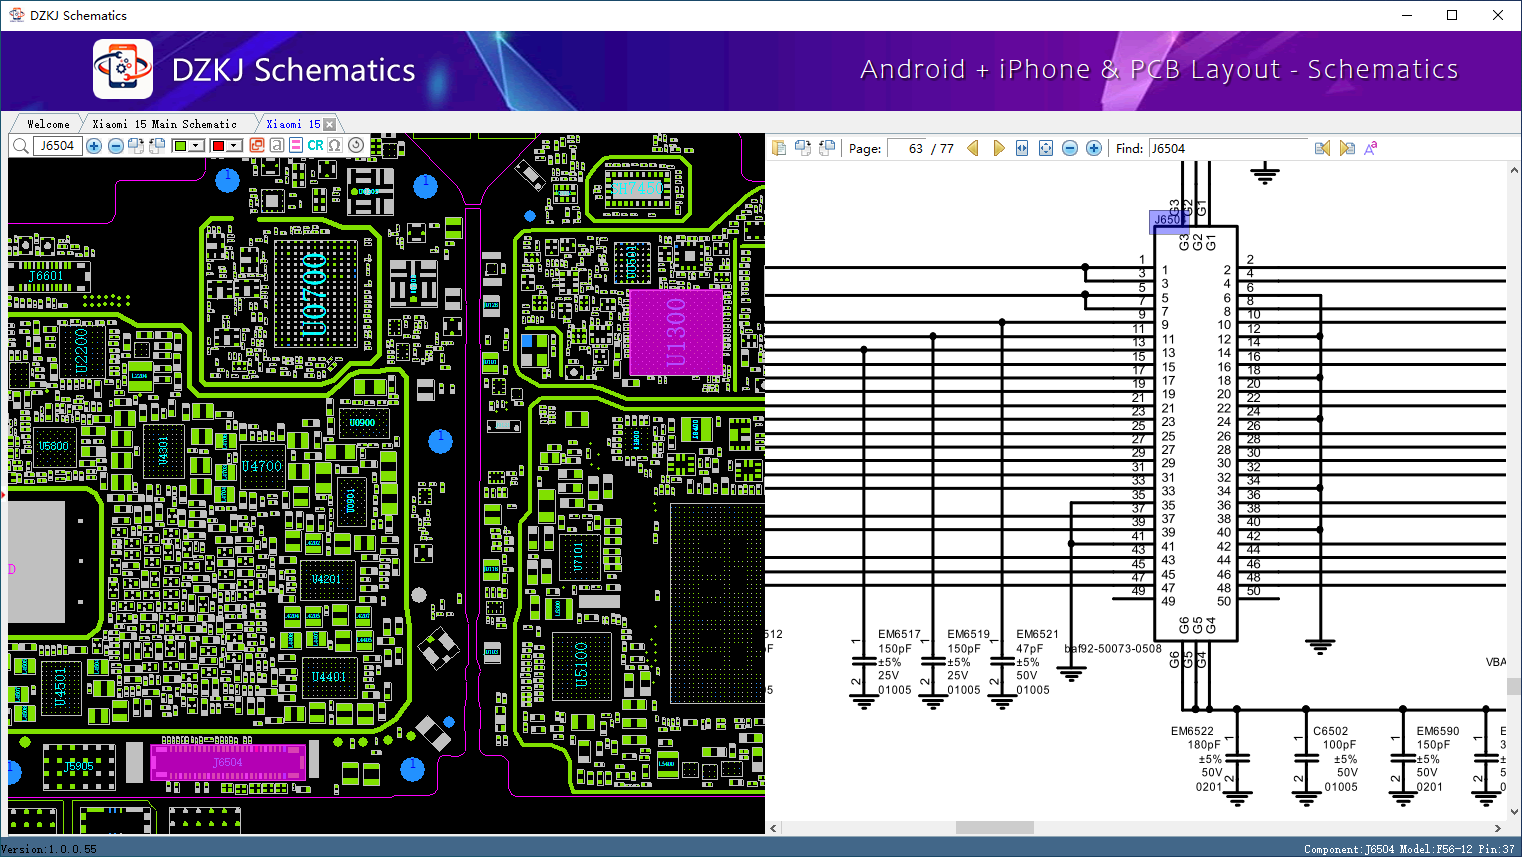This screenshot has width=1522, height=857.
Task: Find the previous match in schematic
Action: click(1322, 148)
